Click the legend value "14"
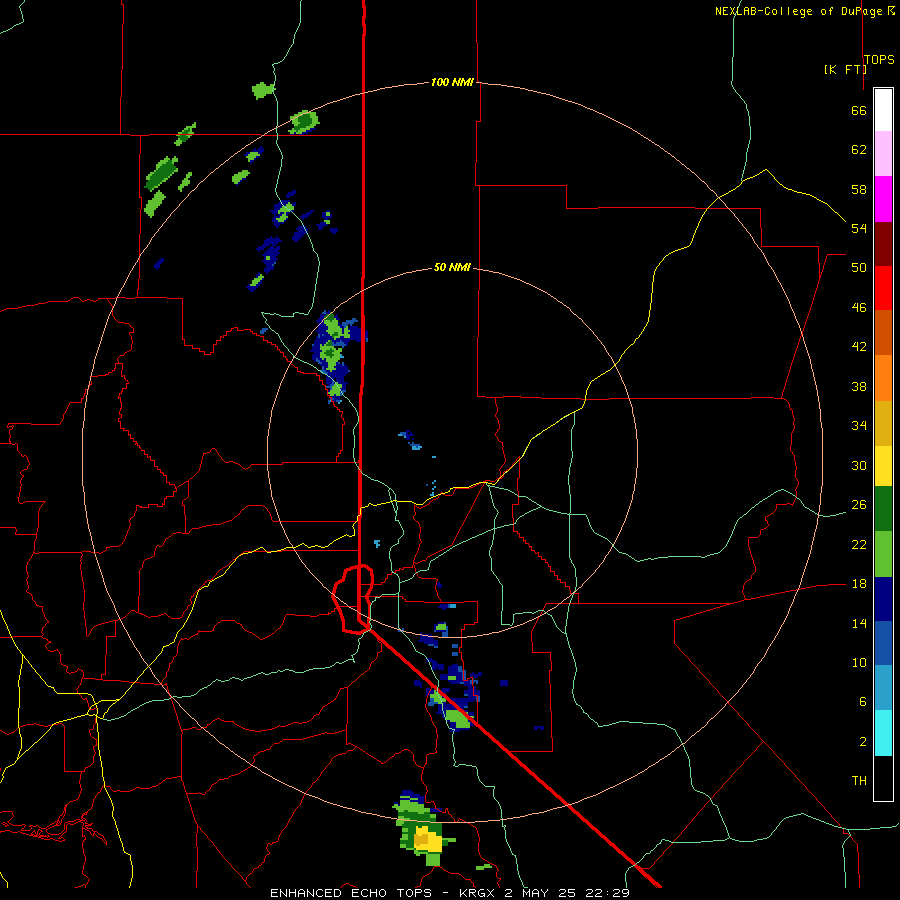 859,623
